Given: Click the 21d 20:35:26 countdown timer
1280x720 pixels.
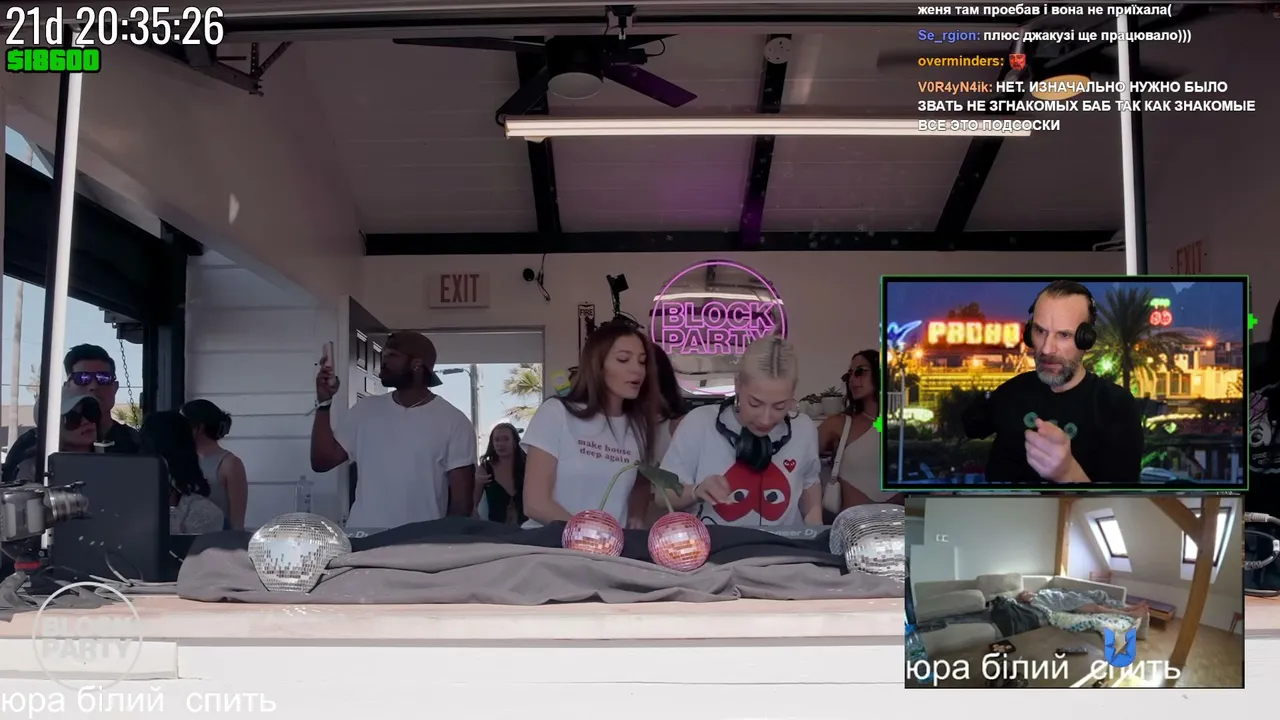Looking at the screenshot, I should click(114, 27).
